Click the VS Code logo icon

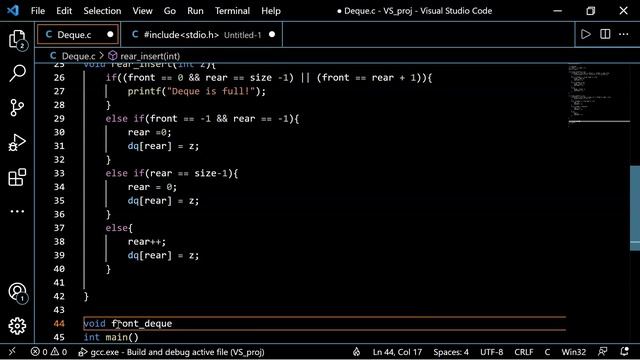pos(13,11)
